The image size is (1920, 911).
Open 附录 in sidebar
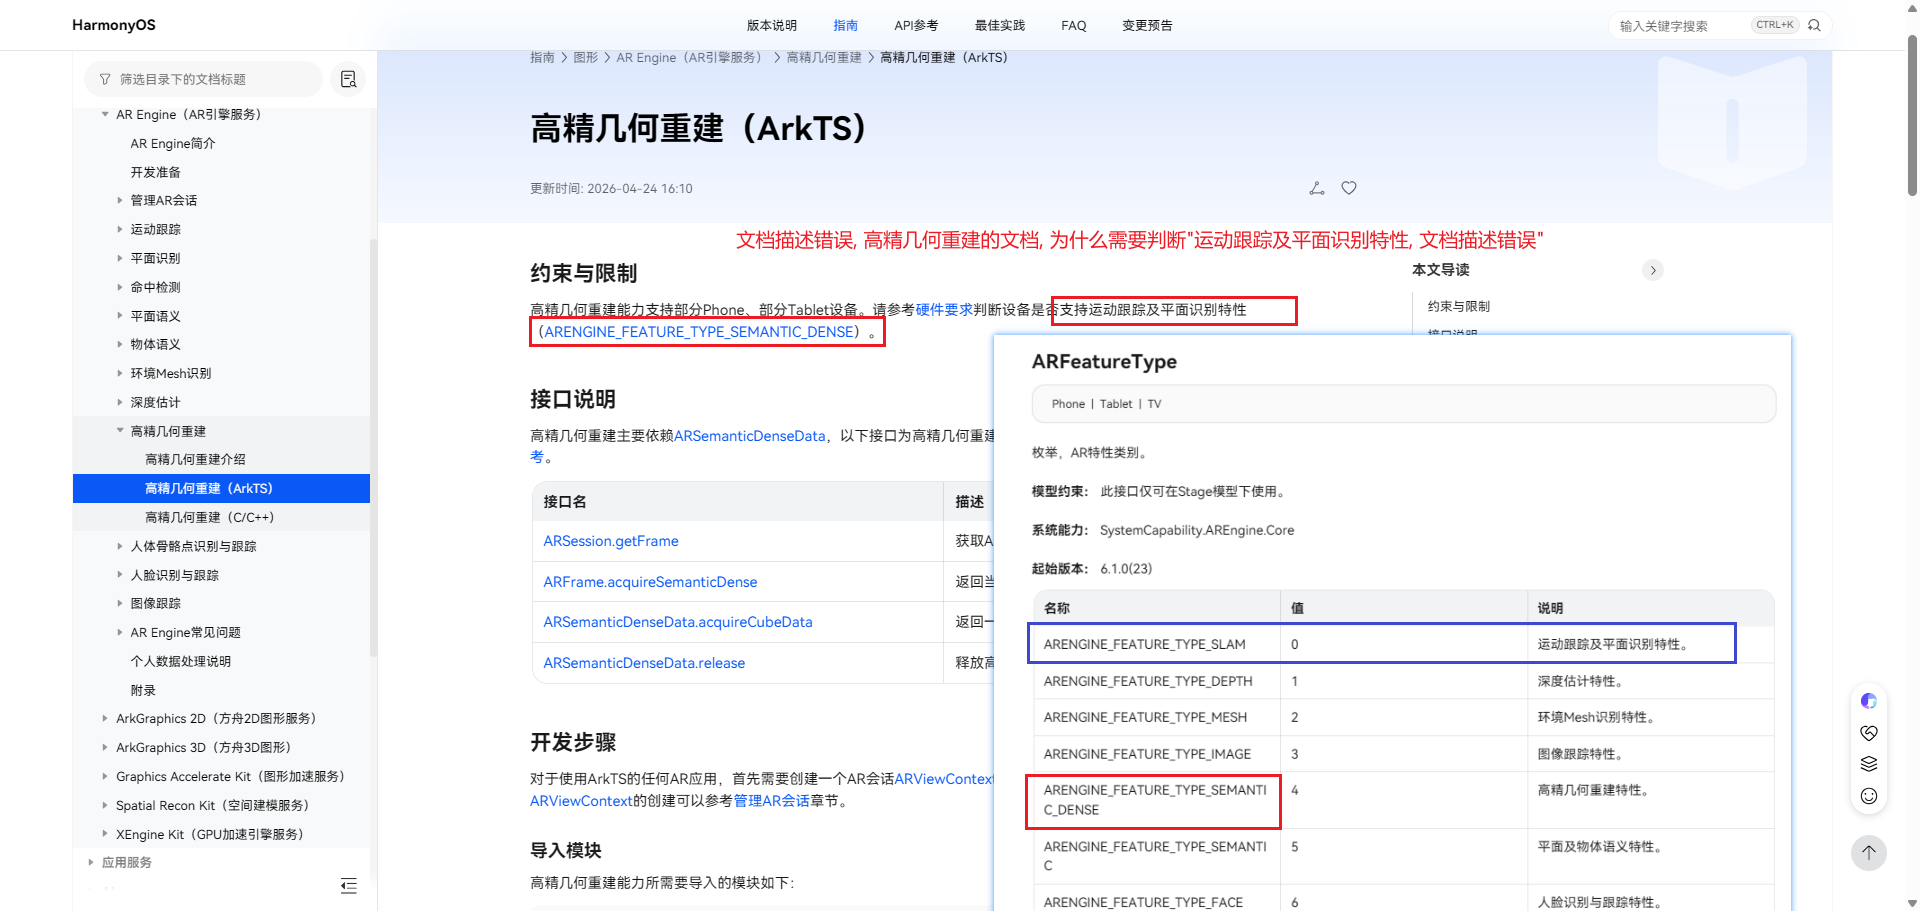point(143,690)
